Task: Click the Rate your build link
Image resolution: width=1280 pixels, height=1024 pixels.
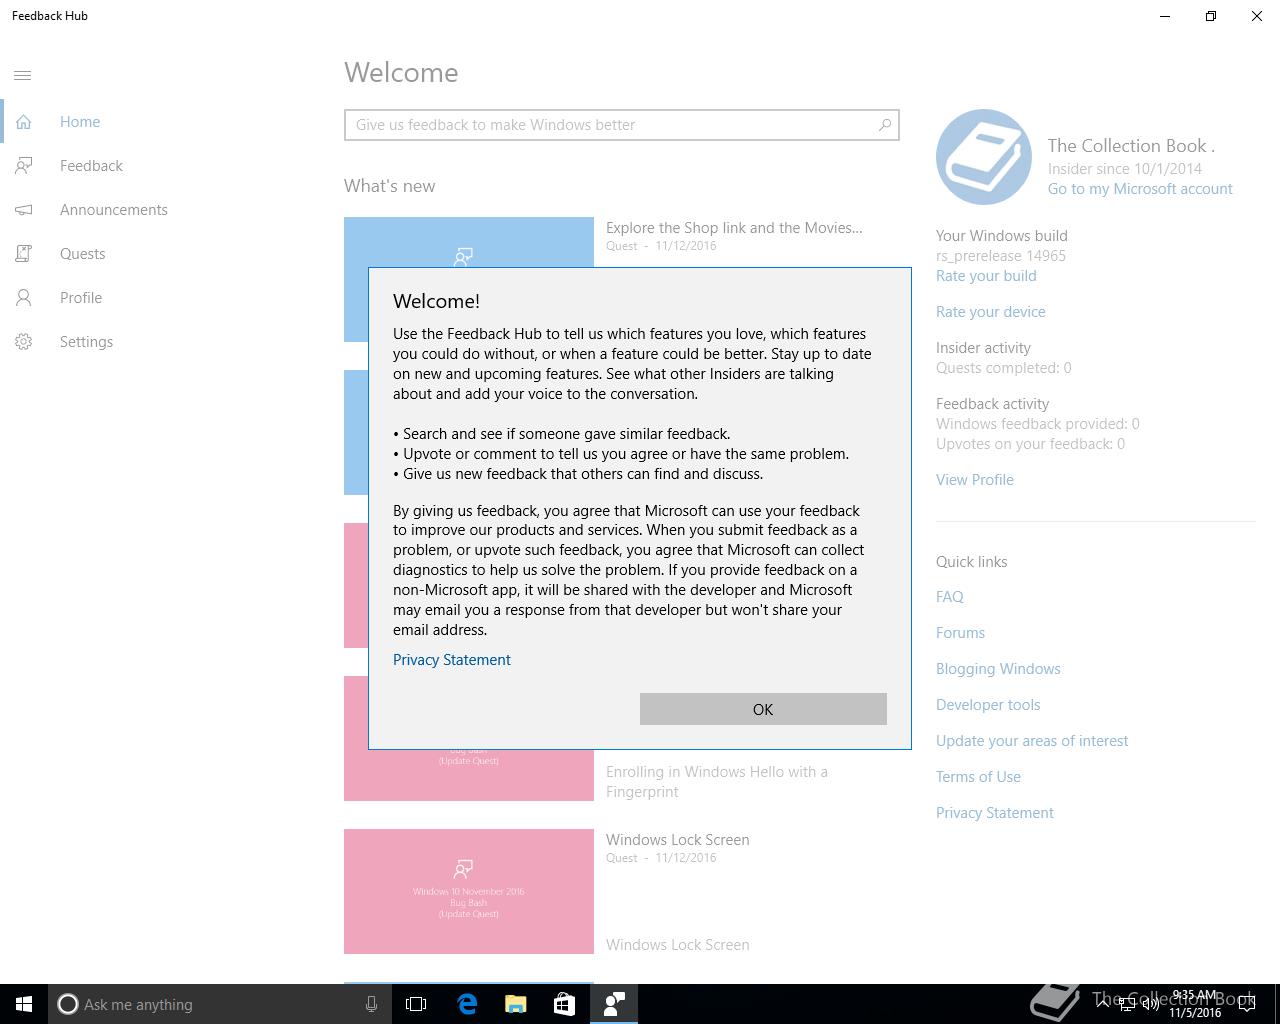Action: point(986,276)
